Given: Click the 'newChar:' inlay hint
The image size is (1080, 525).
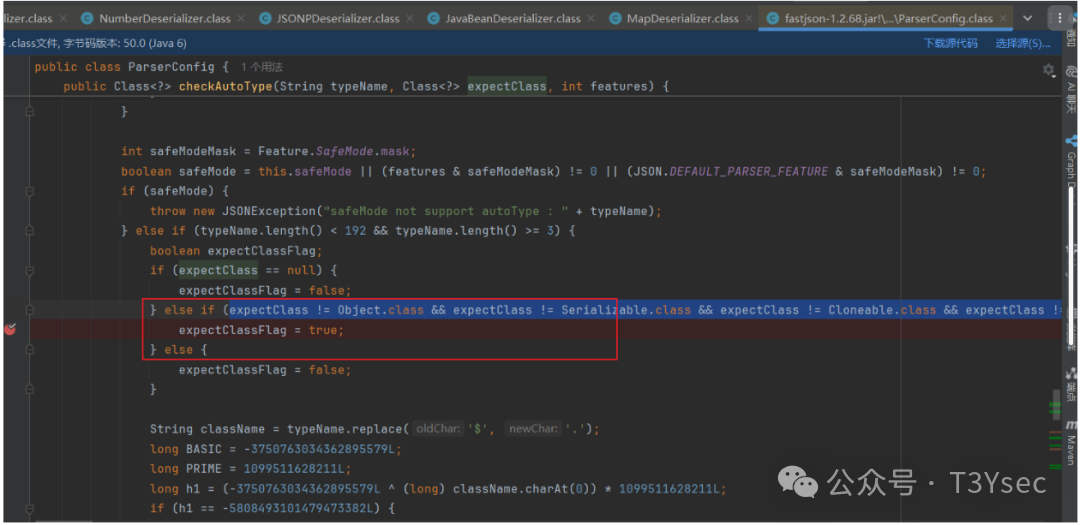Looking at the screenshot, I should point(533,429).
